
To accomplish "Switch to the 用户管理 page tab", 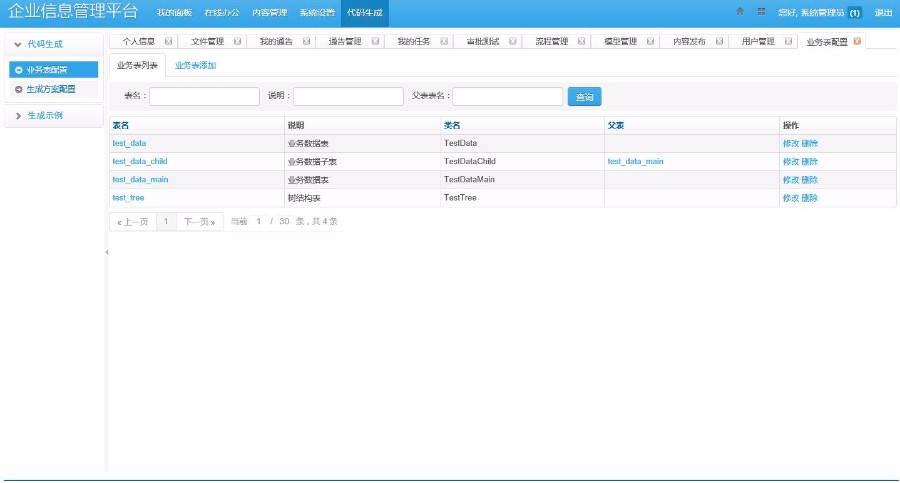I will tap(758, 41).
